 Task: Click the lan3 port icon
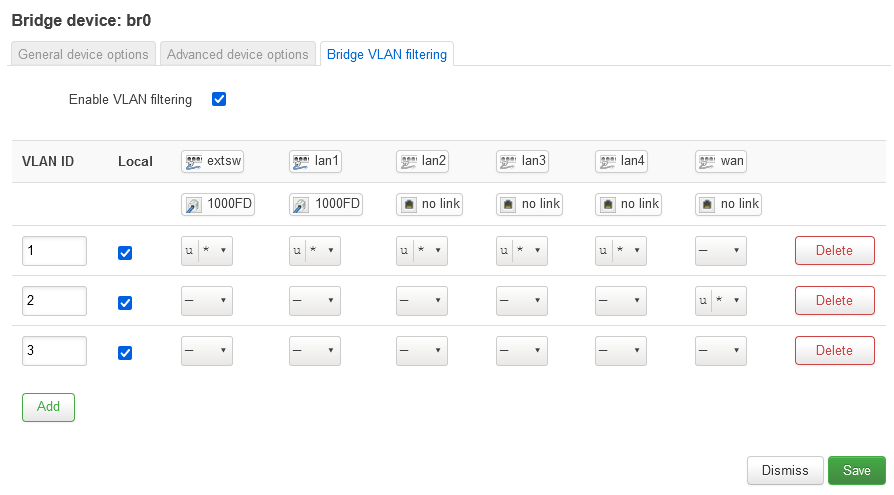click(508, 162)
